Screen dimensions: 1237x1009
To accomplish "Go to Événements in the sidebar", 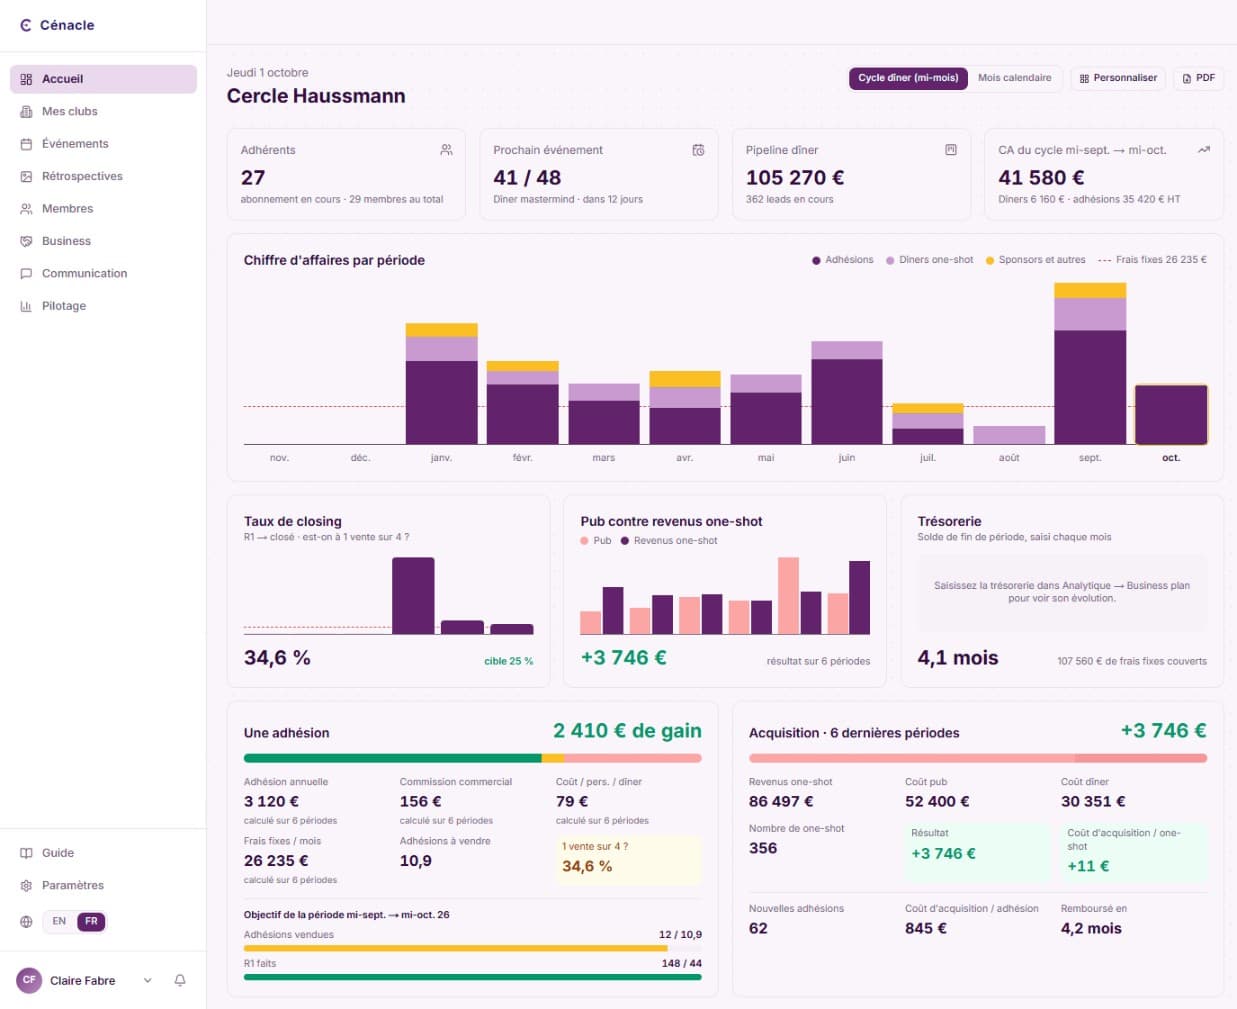I will (103, 144).
